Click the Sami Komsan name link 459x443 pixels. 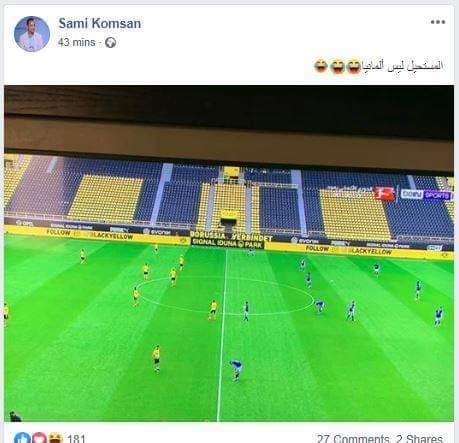pyautogui.click(x=100, y=23)
